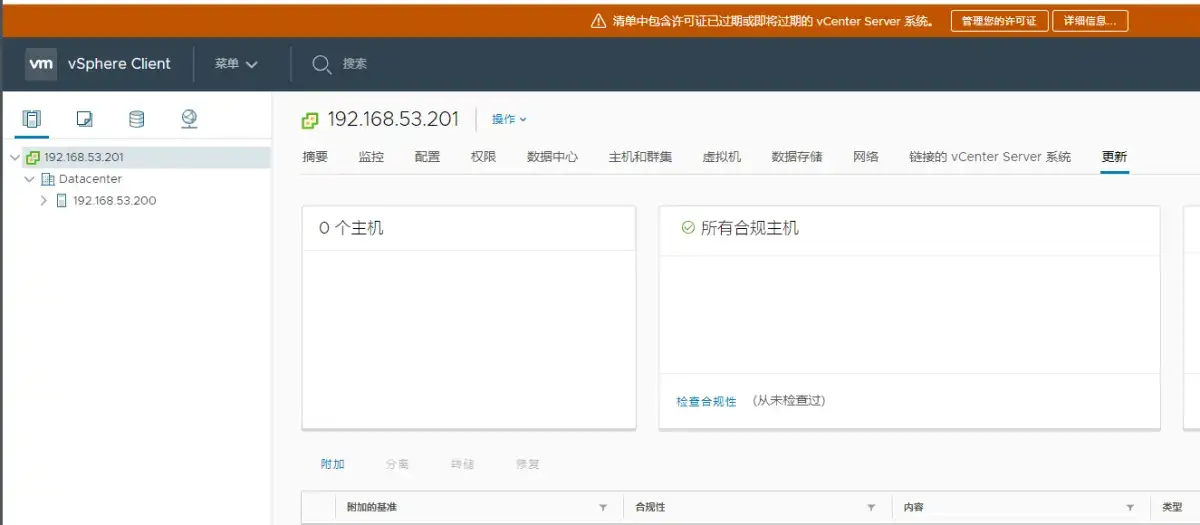Switch to the 摘要 tab
1200x525 pixels.
(315, 157)
